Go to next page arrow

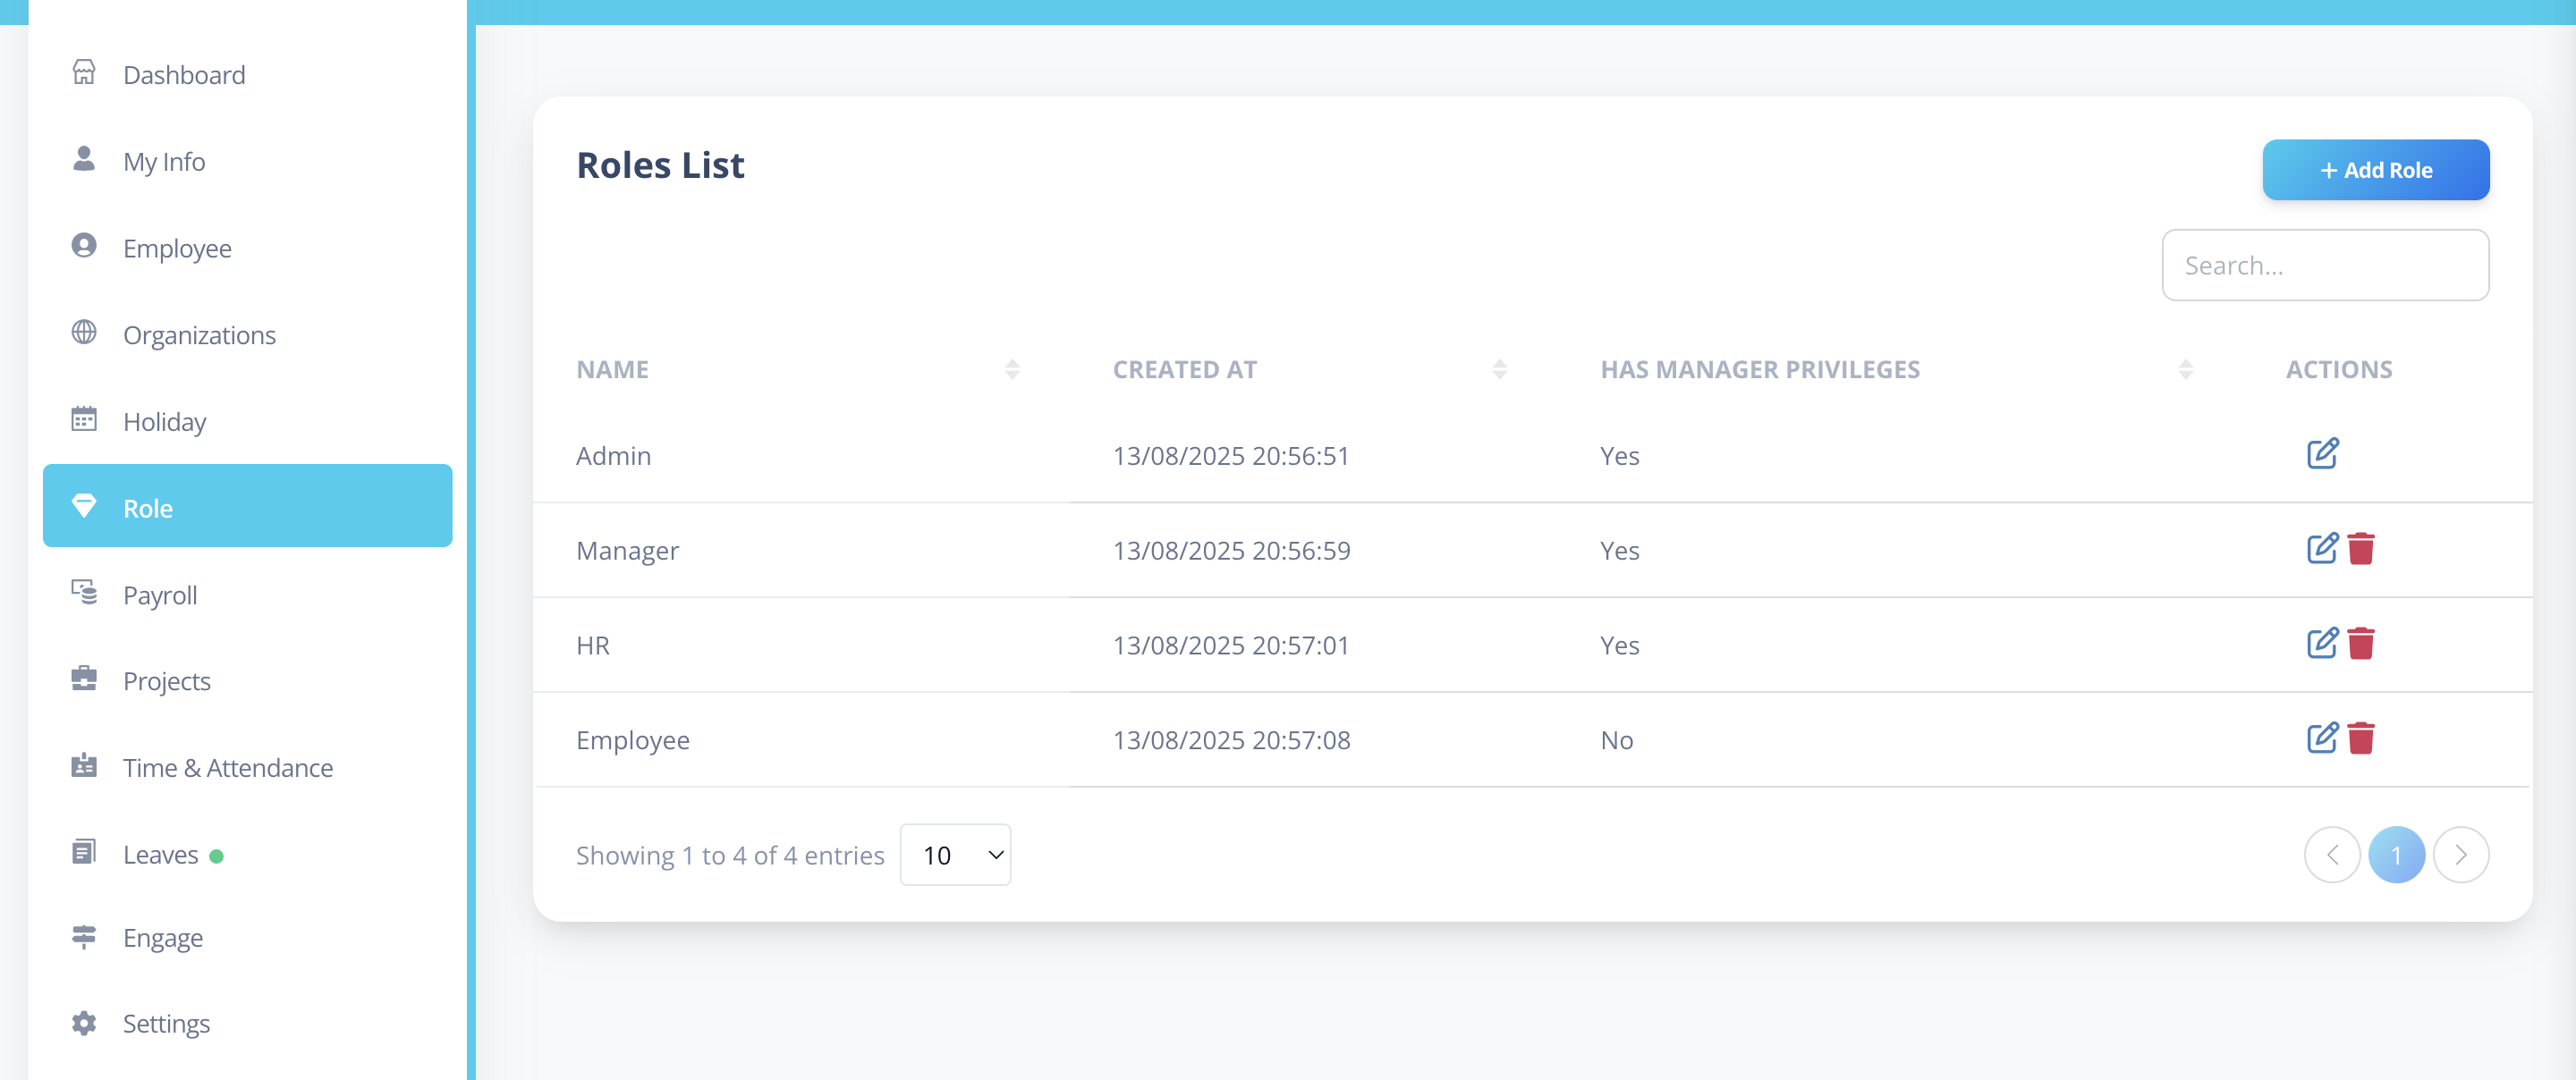tap(2460, 855)
